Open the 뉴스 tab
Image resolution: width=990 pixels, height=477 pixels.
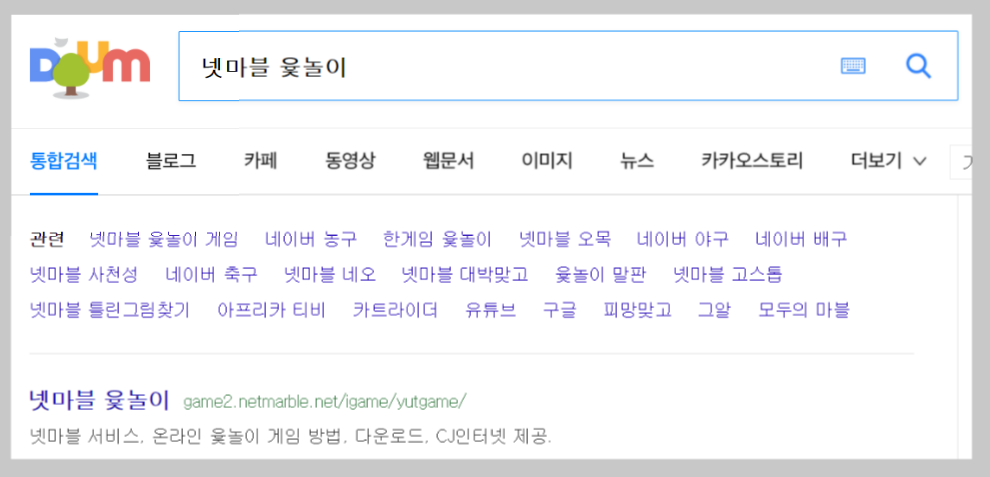pos(636,161)
